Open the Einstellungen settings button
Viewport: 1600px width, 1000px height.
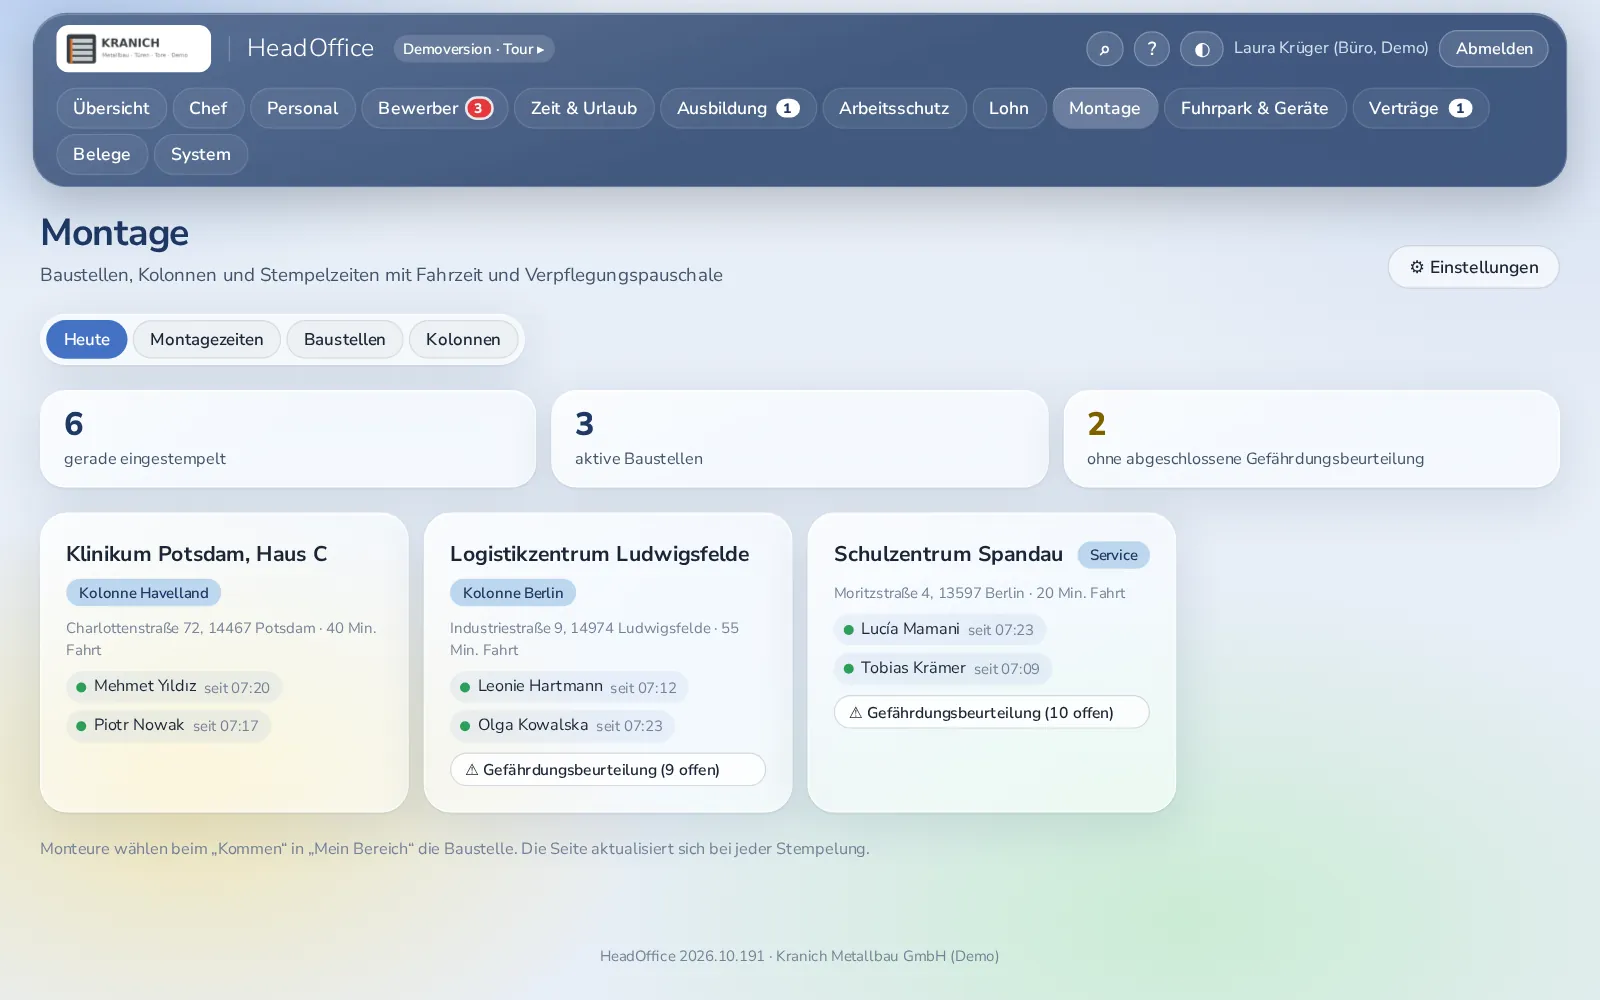point(1474,267)
